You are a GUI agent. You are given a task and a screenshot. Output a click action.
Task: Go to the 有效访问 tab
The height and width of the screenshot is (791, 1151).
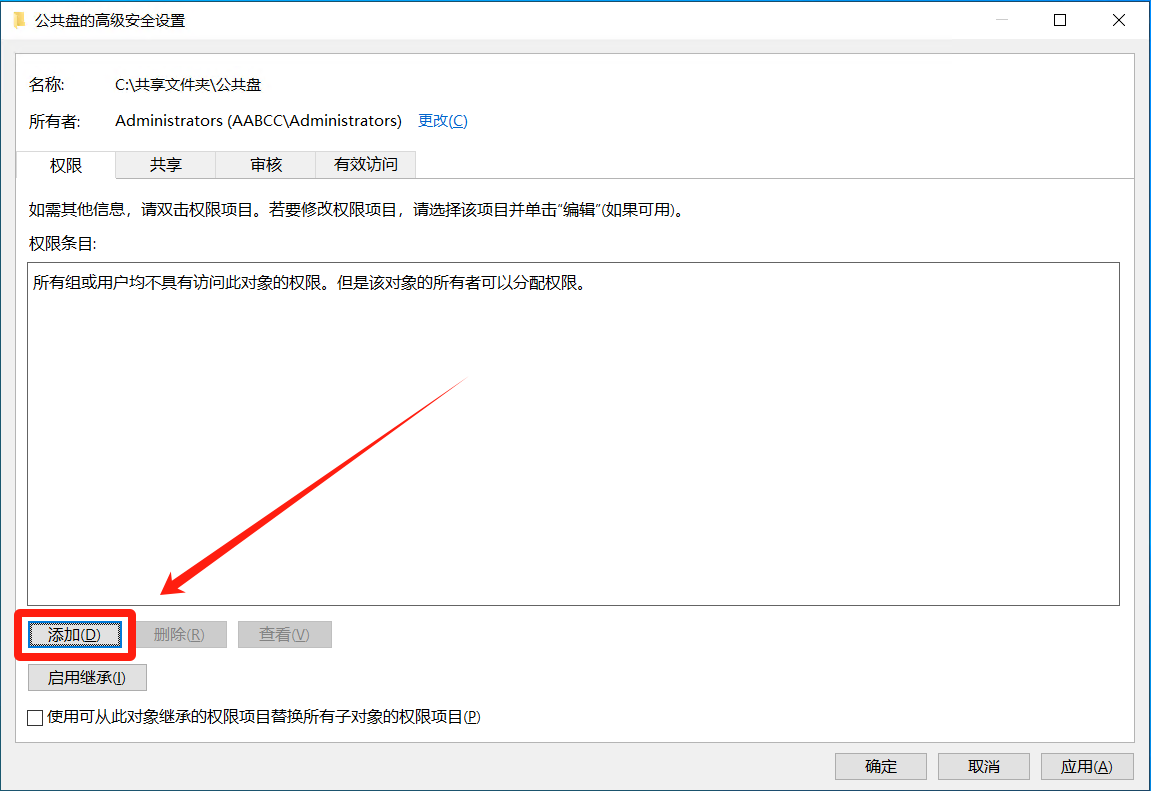click(x=365, y=165)
